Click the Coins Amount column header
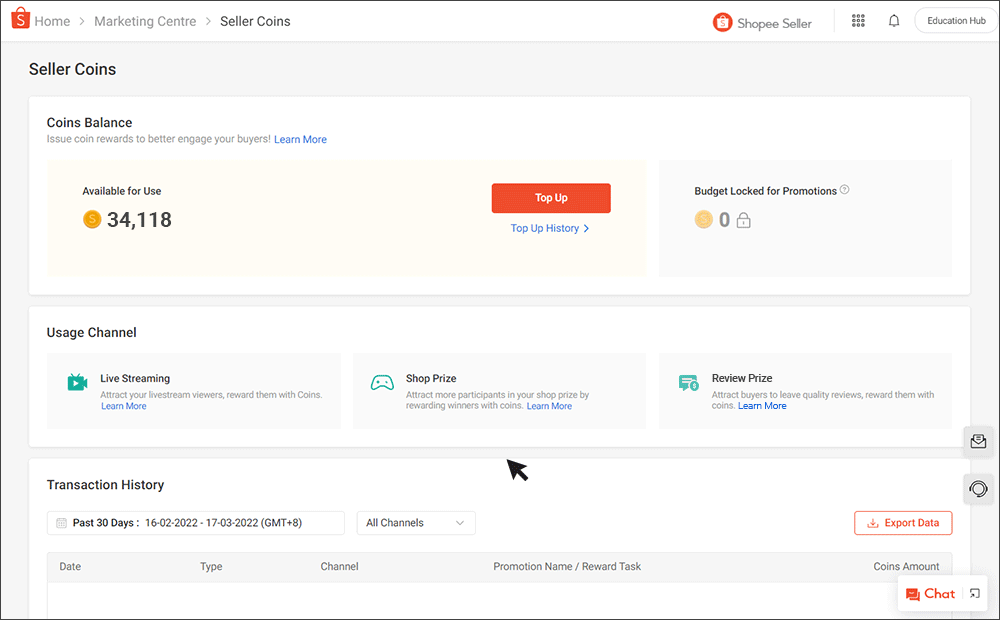The height and width of the screenshot is (620, 1000). click(x=906, y=566)
